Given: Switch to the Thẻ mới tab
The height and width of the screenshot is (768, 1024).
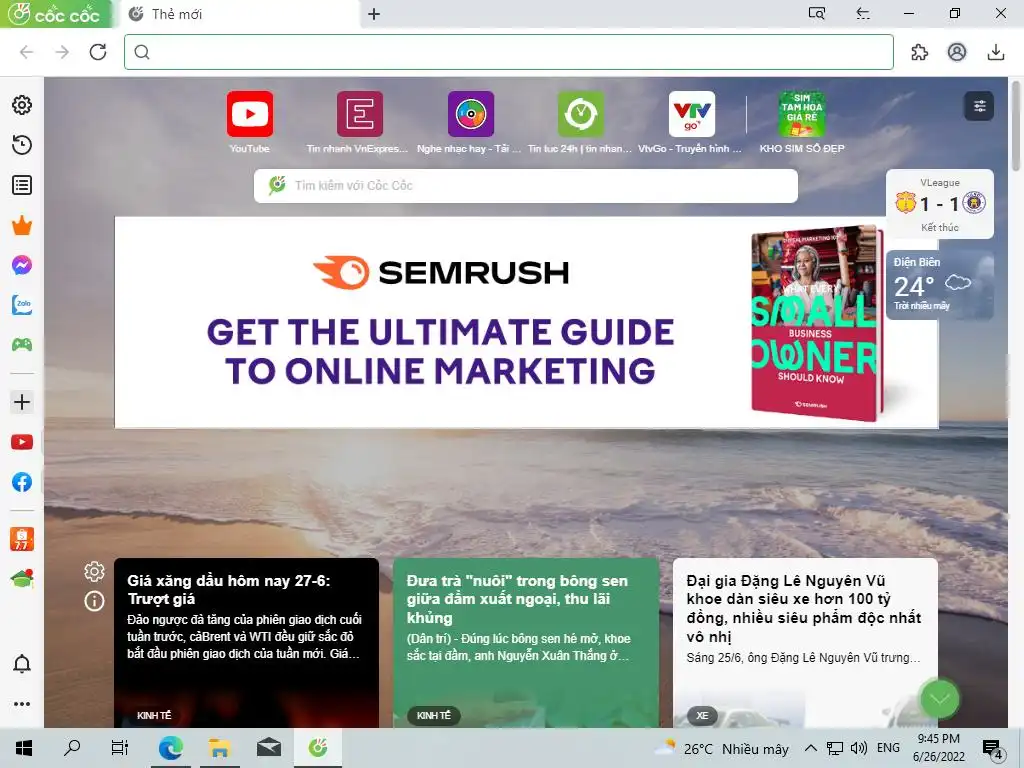Looking at the screenshot, I should 238,14.
